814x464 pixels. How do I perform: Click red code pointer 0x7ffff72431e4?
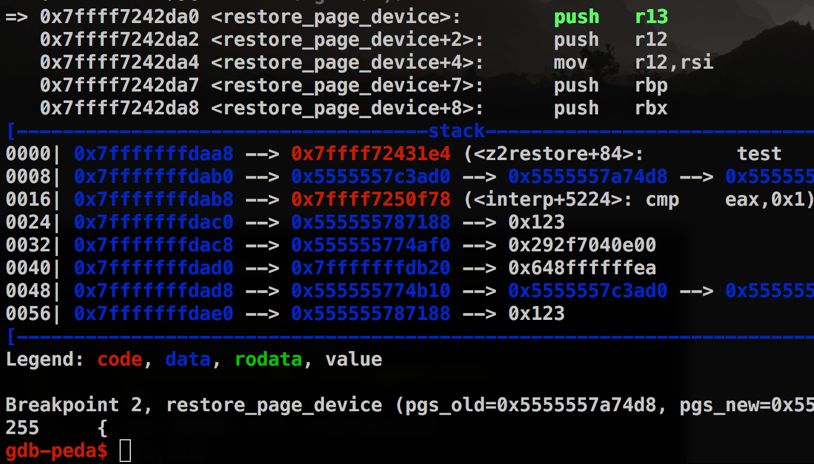371,154
